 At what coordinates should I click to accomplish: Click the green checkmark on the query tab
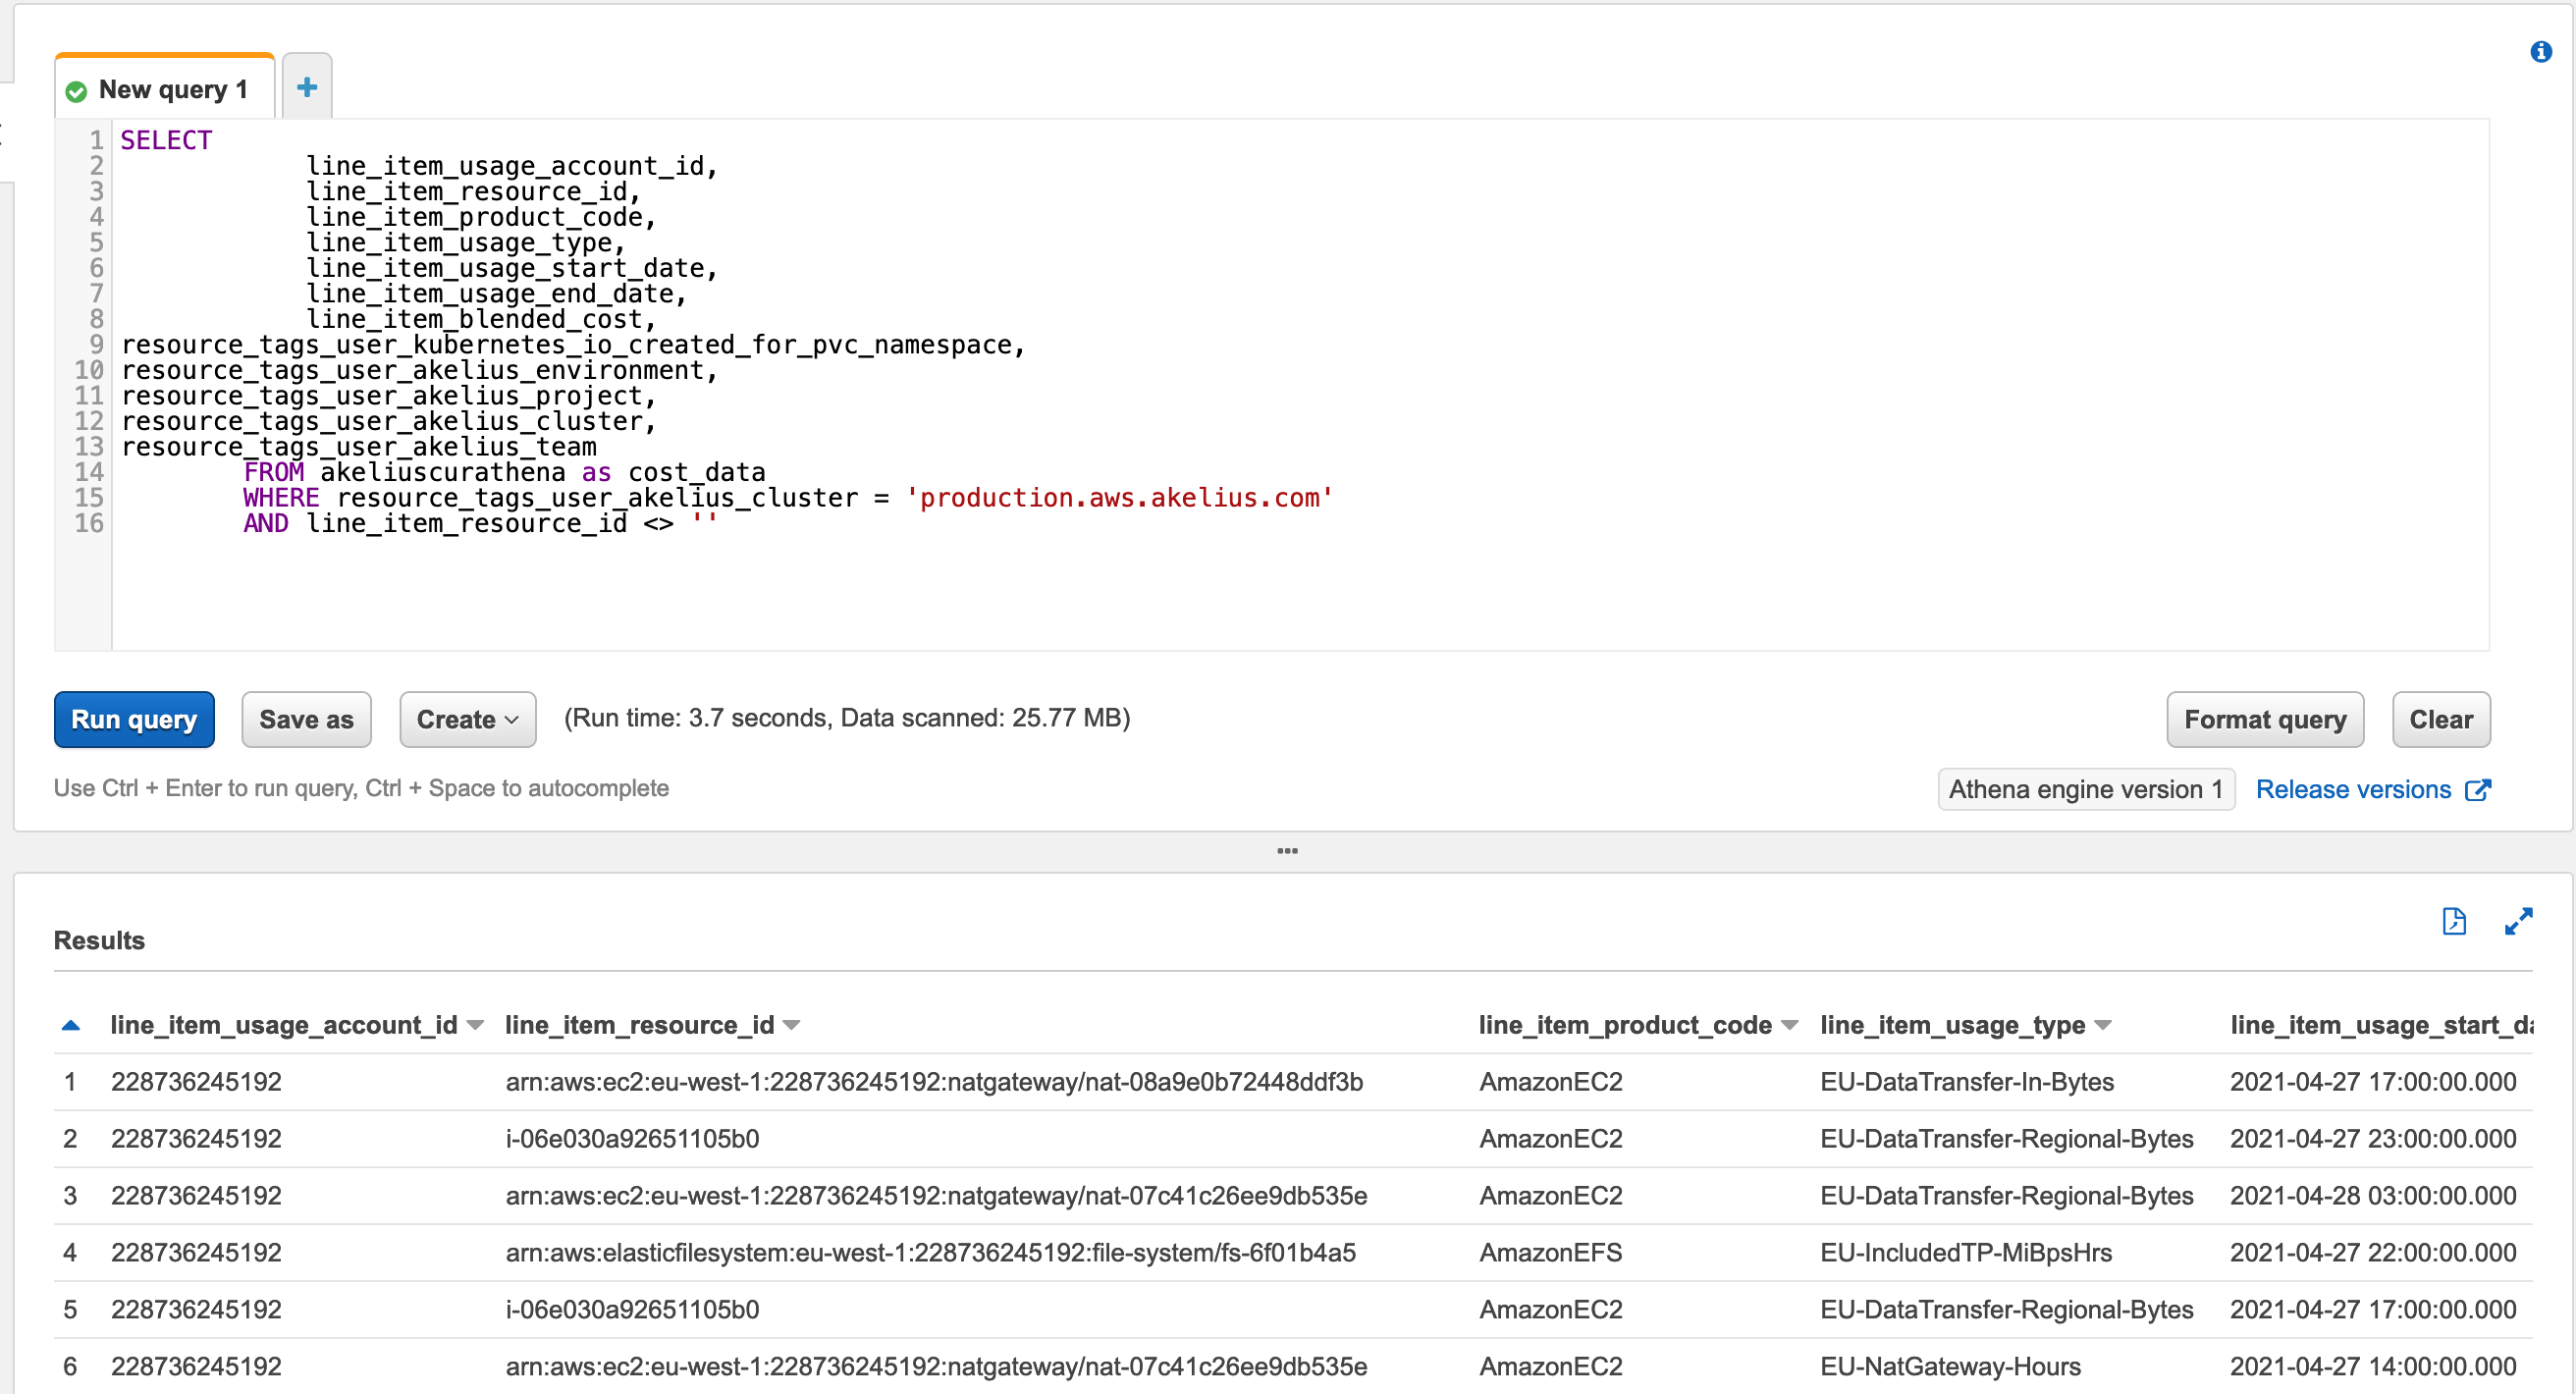point(76,90)
